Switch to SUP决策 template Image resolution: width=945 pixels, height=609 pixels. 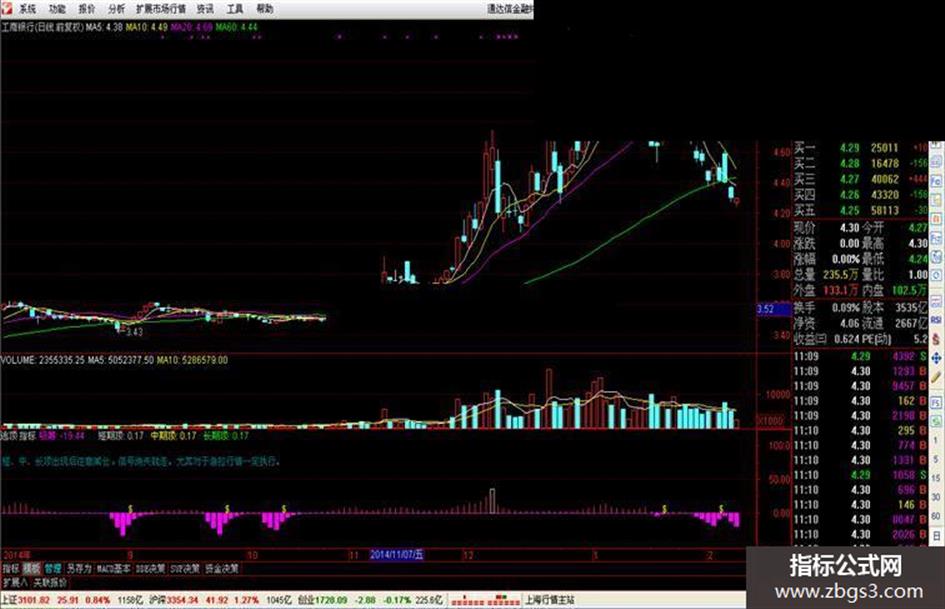185,569
